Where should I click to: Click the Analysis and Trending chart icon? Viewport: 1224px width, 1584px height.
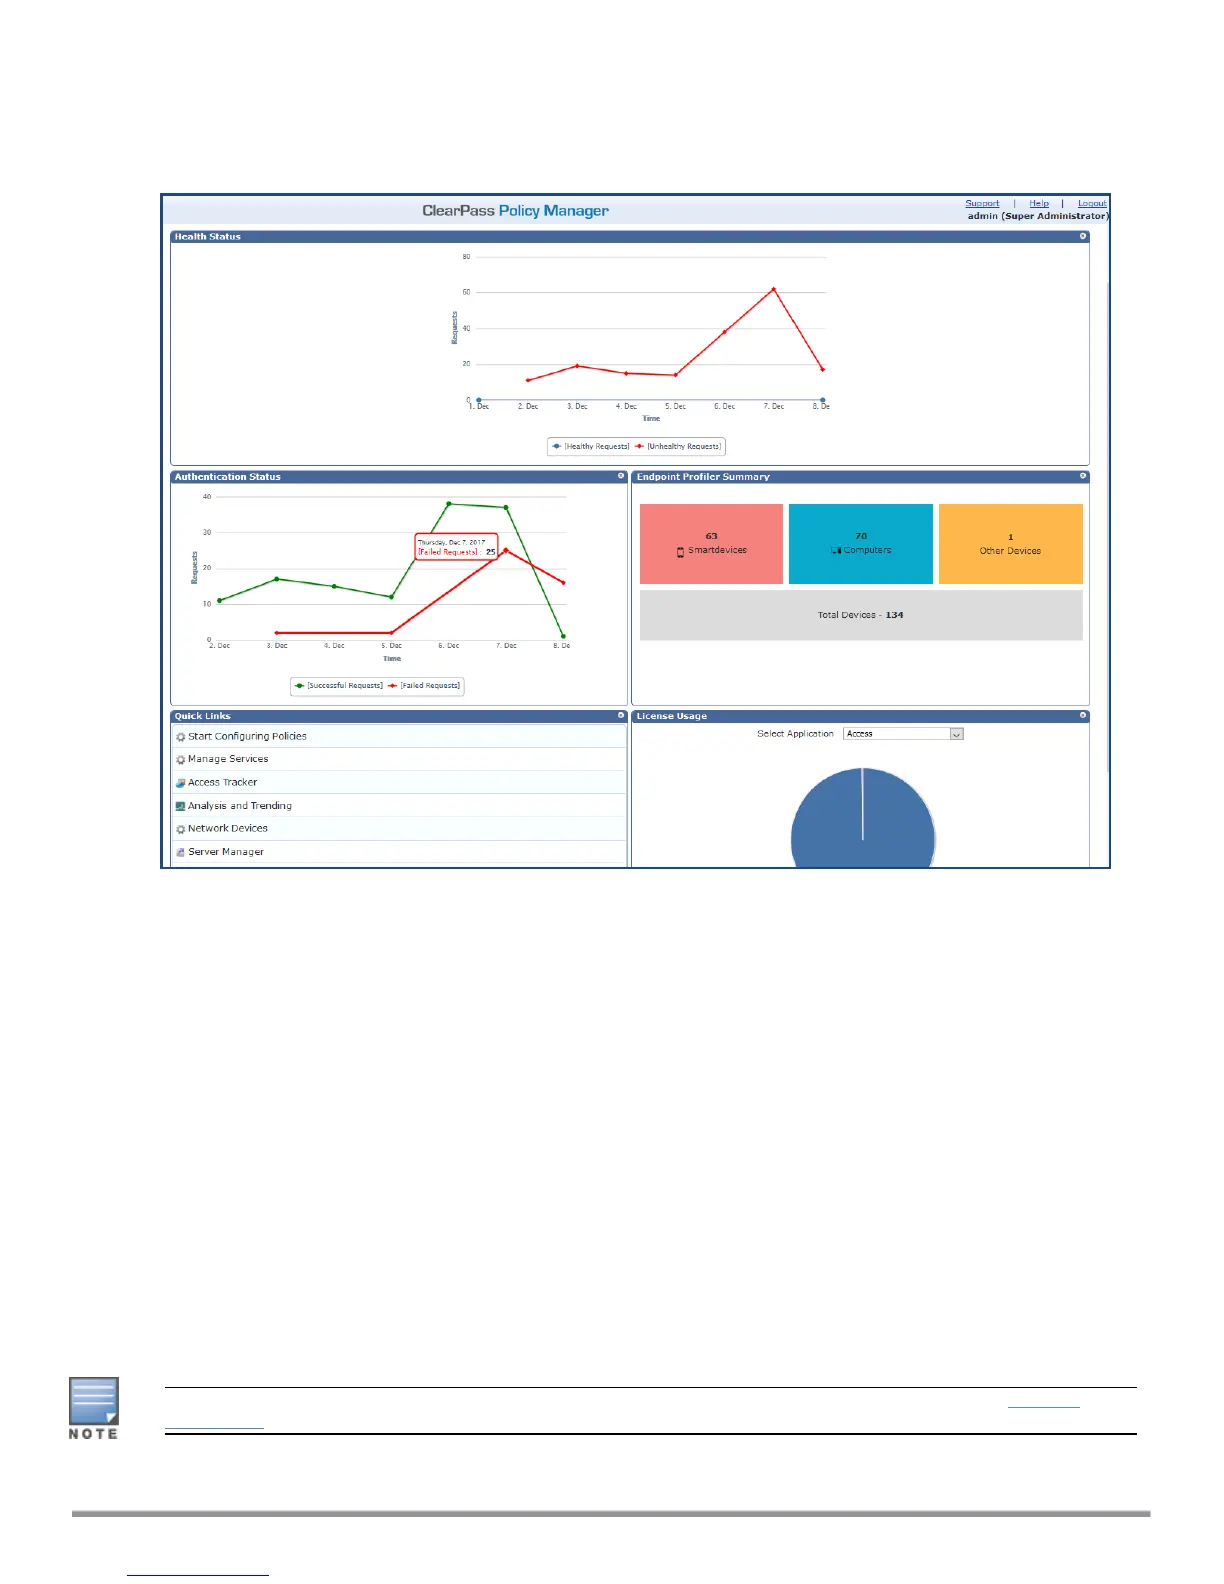click(180, 806)
